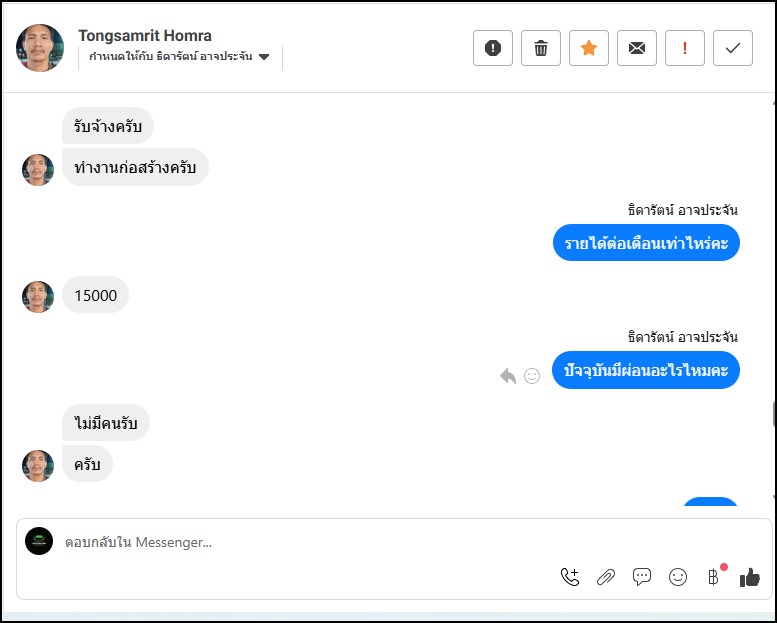Open the baht payment request icon
This screenshot has height=623, width=777.
[714, 577]
